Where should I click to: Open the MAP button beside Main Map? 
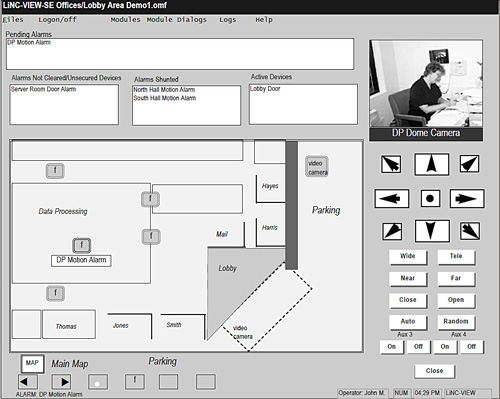32,363
